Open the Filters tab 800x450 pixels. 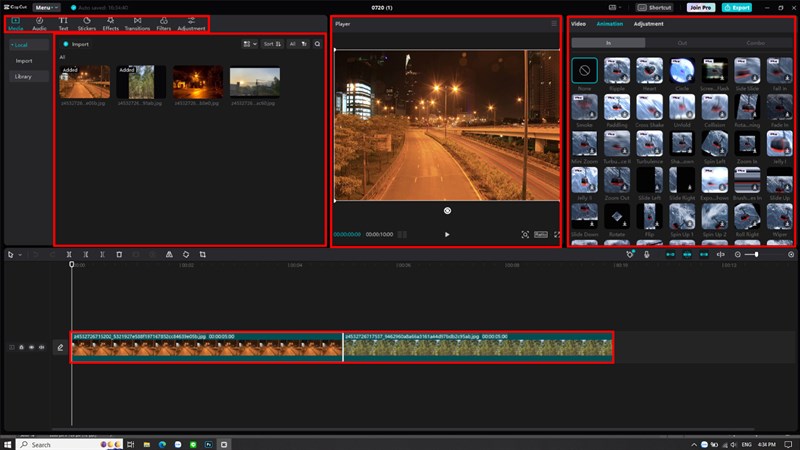(x=164, y=23)
